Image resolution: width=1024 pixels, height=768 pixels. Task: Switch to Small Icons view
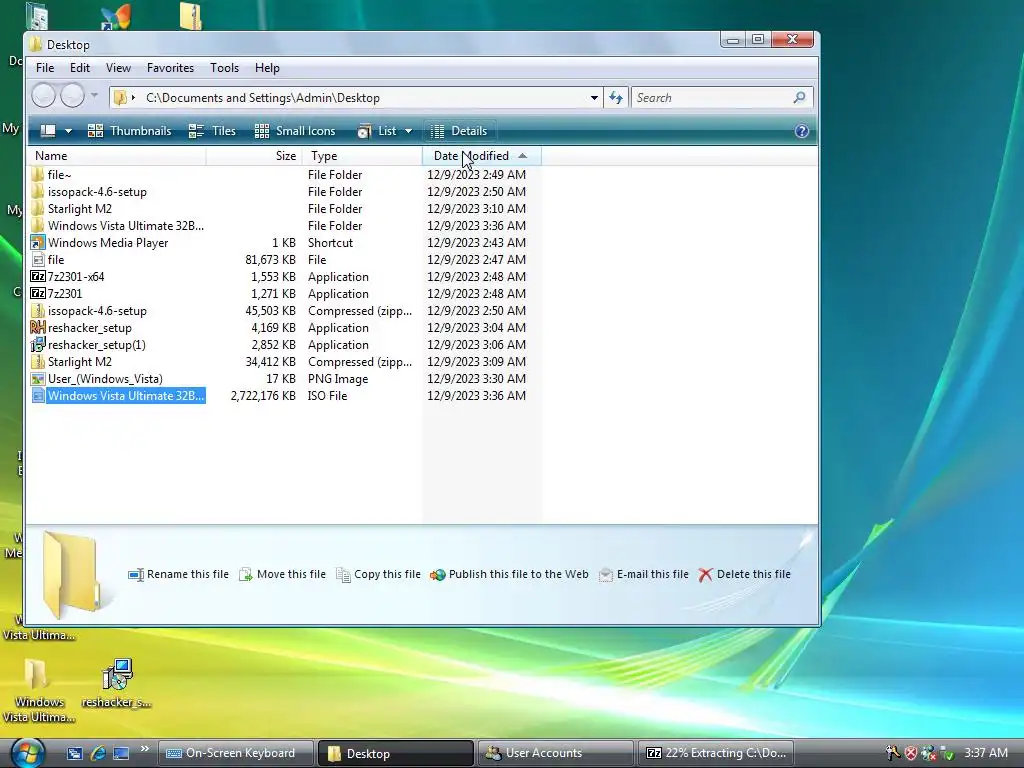(295, 131)
